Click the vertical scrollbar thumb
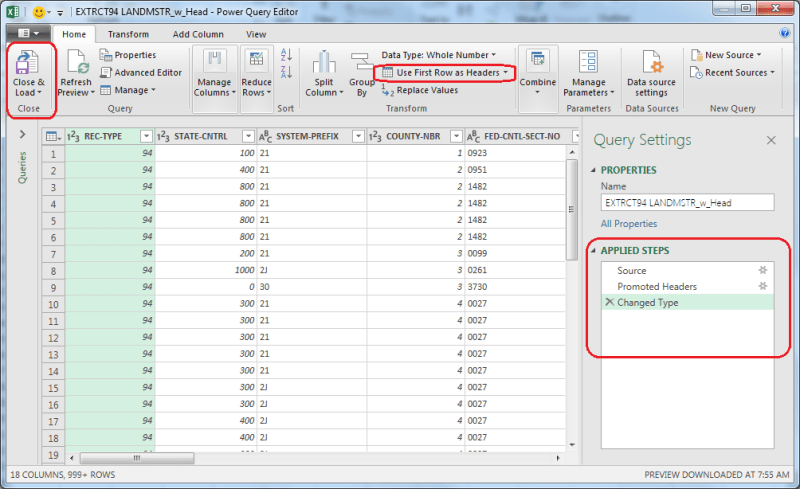 [571, 209]
